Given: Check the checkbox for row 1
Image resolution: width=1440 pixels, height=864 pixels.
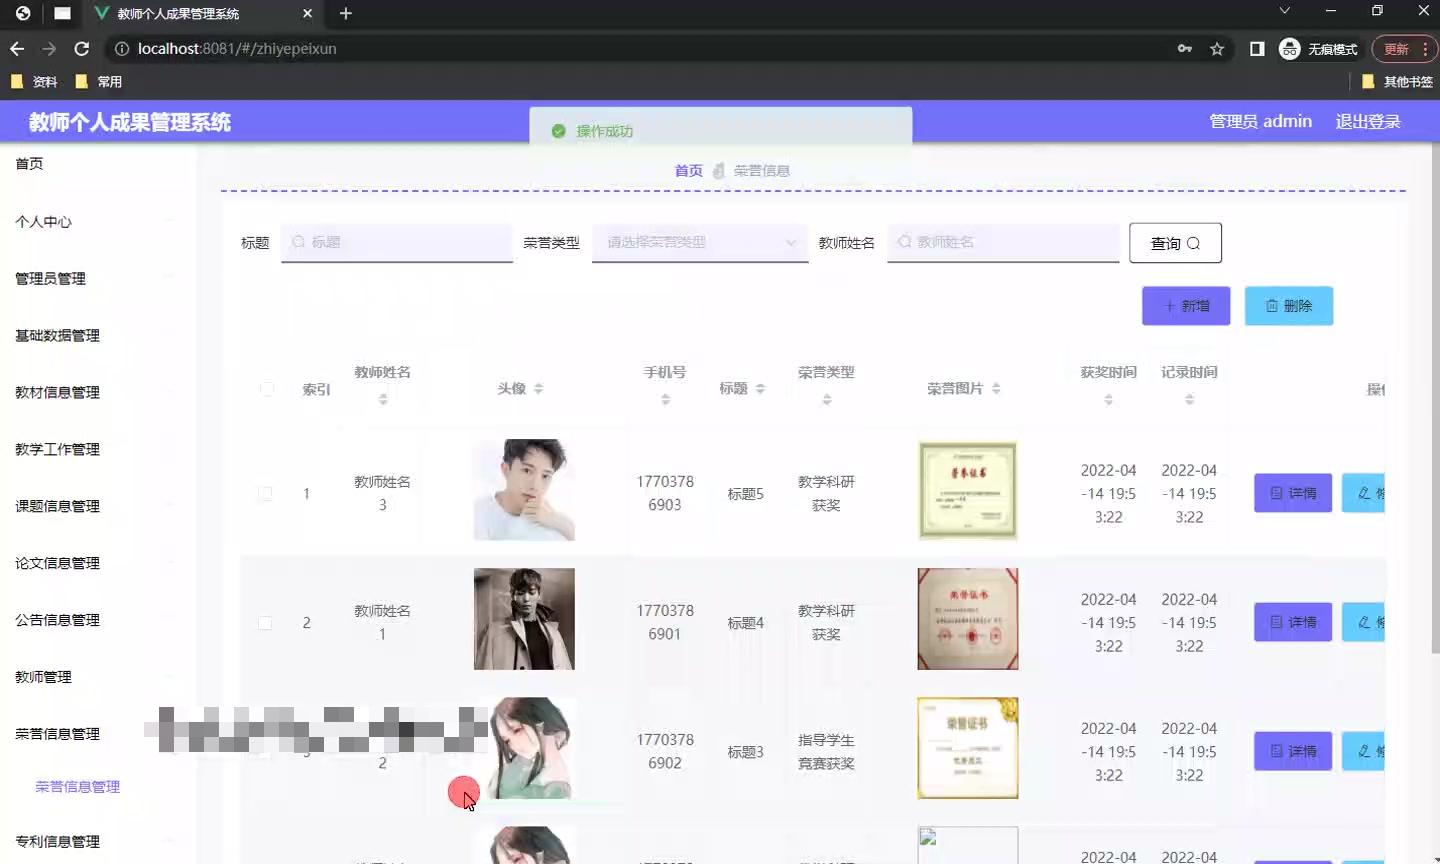Looking at the screenshot, I should tap(265, 494).
